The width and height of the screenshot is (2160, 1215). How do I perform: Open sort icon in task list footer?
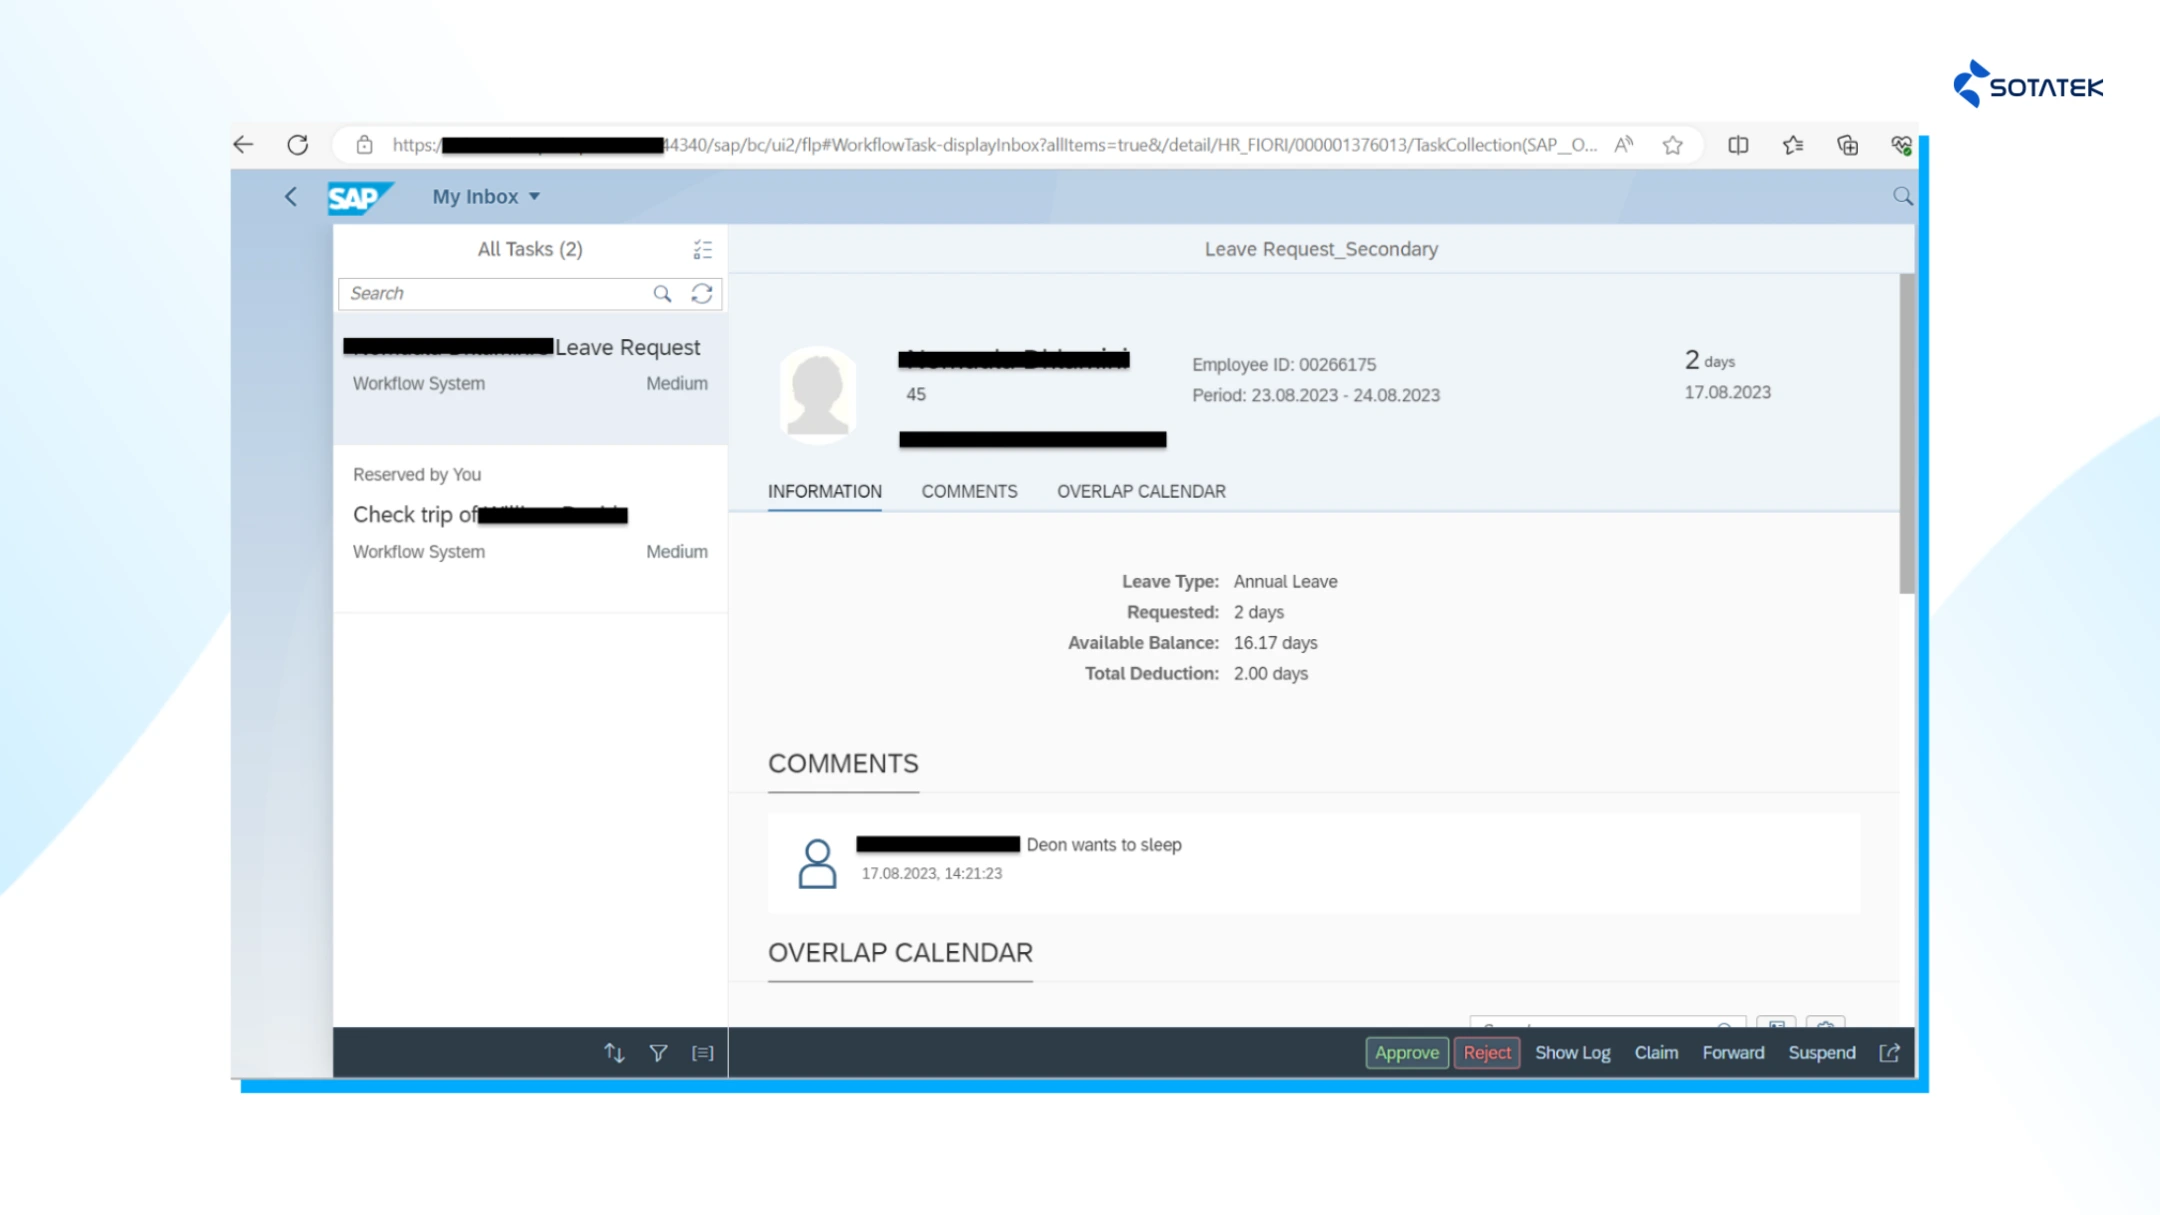pyautogui.click(x=614, y=1053)
